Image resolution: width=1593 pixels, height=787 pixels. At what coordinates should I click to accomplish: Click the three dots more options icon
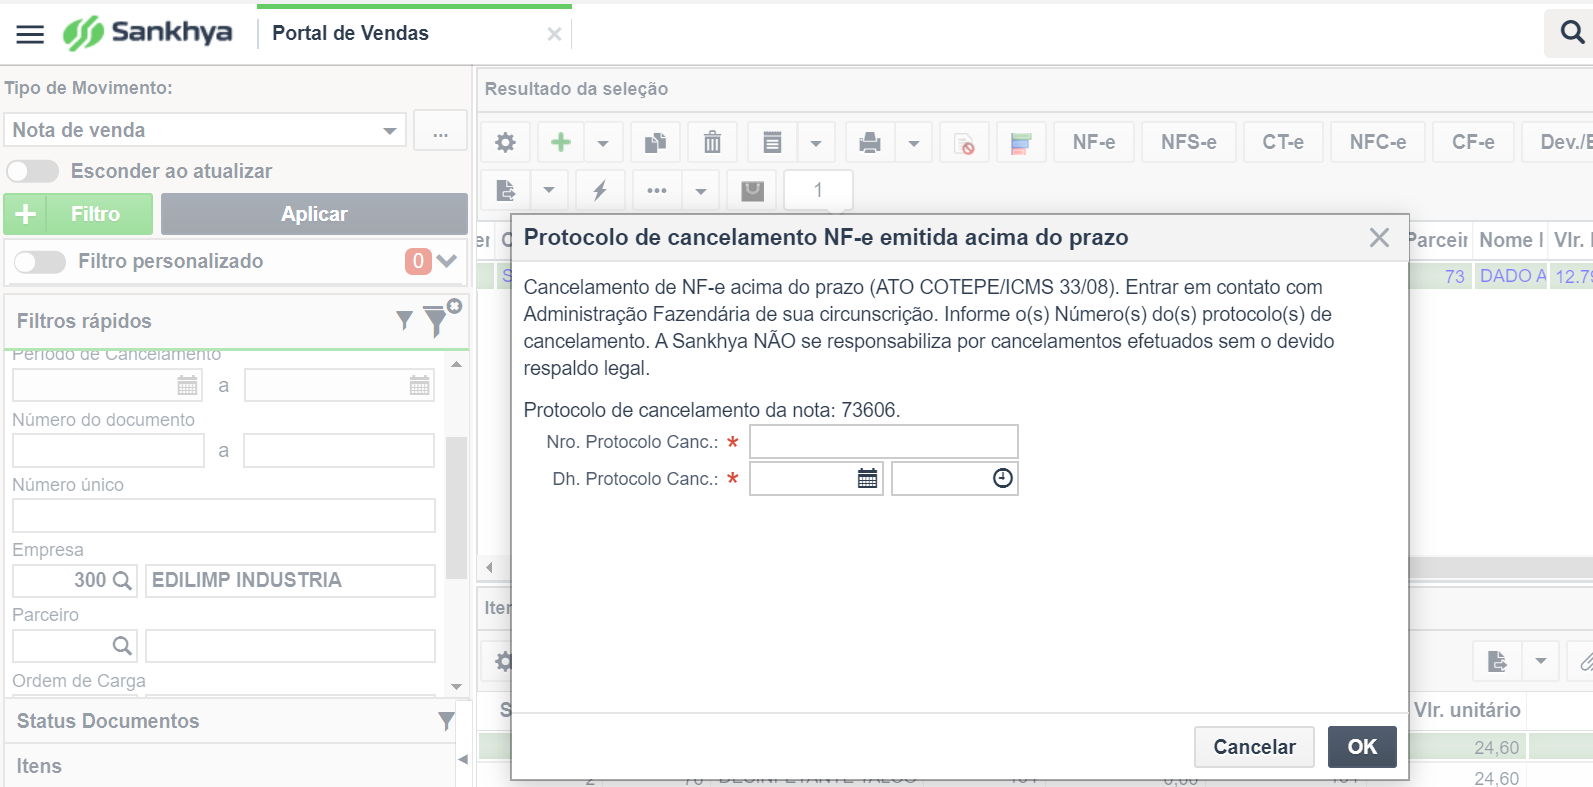coord(657,190)
